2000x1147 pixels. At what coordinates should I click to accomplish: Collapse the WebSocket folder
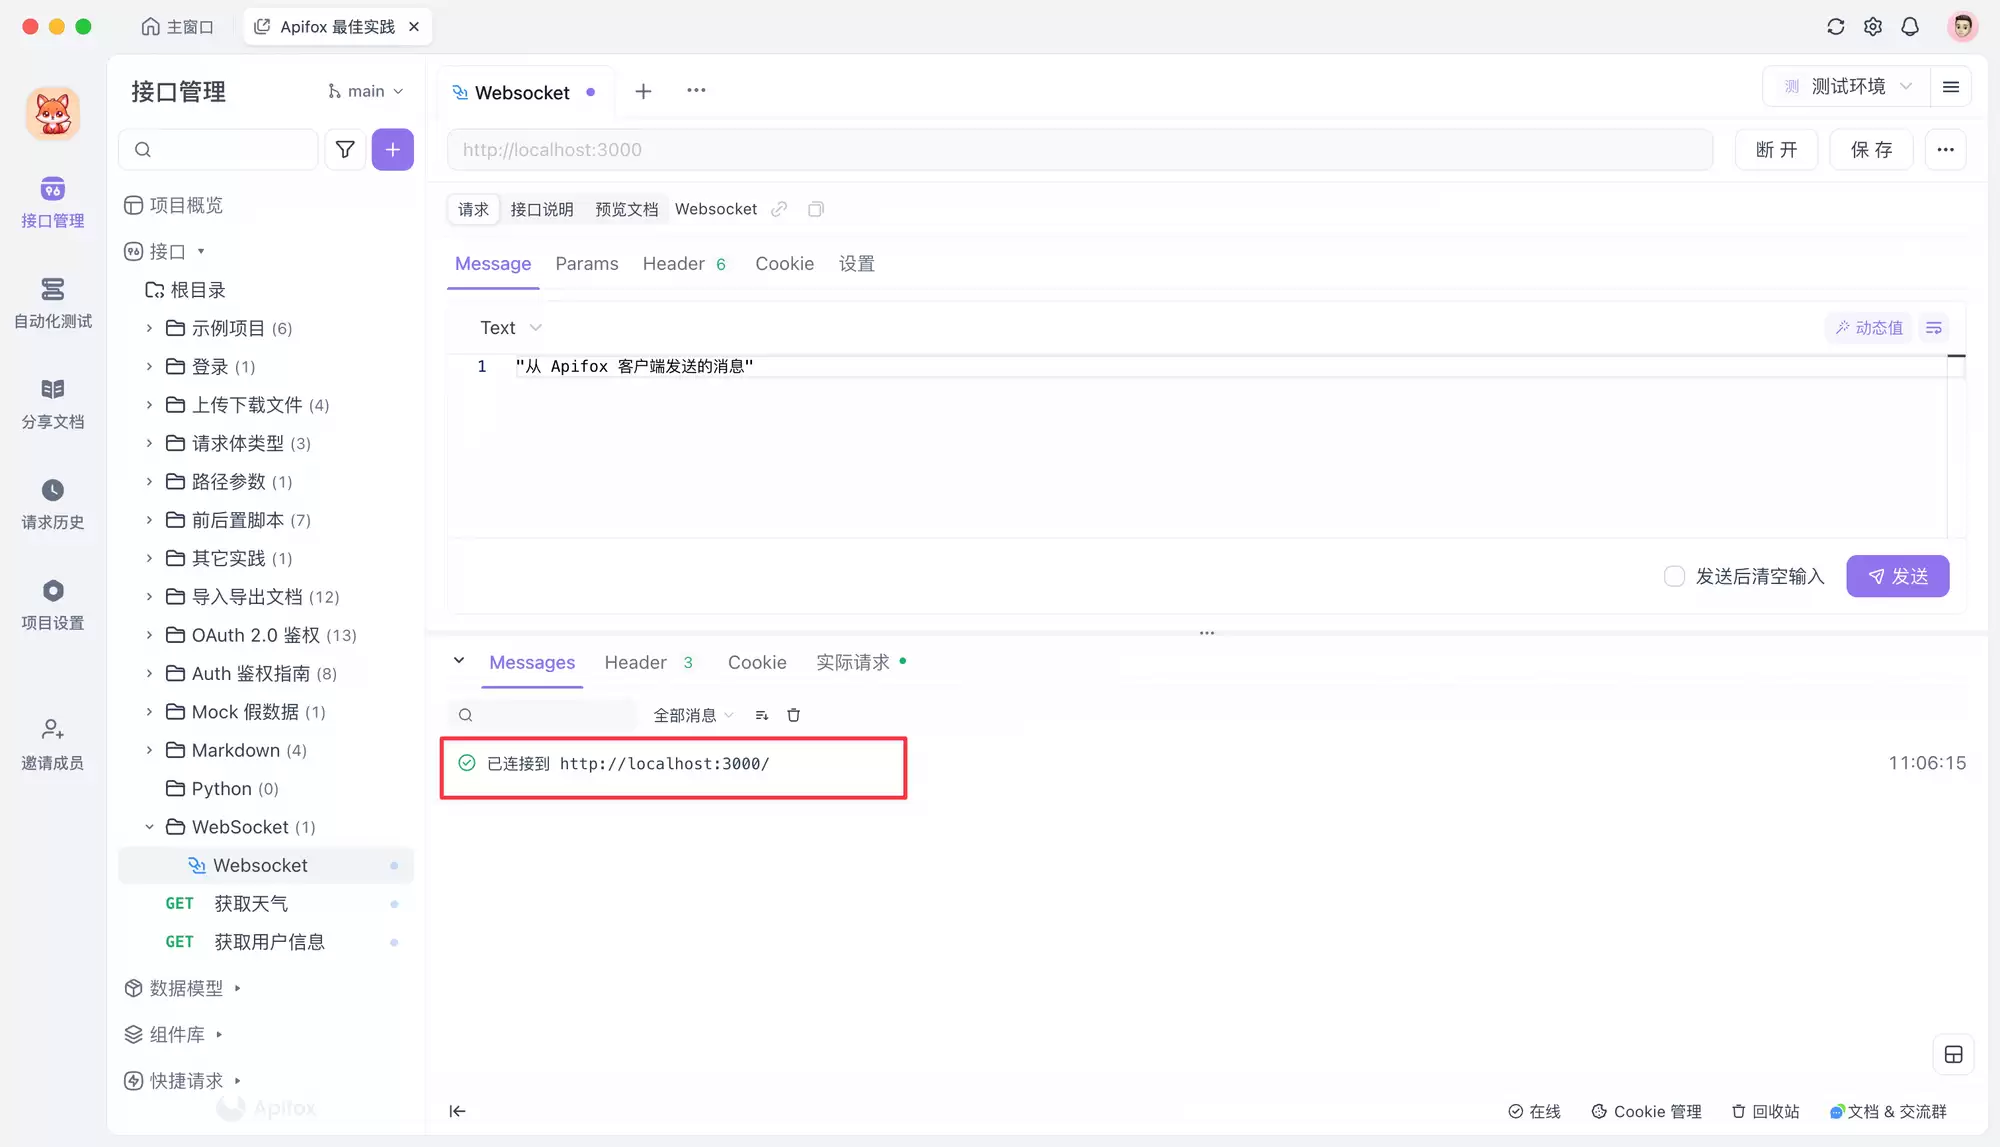pyautogui.click(x=150, y=827)
